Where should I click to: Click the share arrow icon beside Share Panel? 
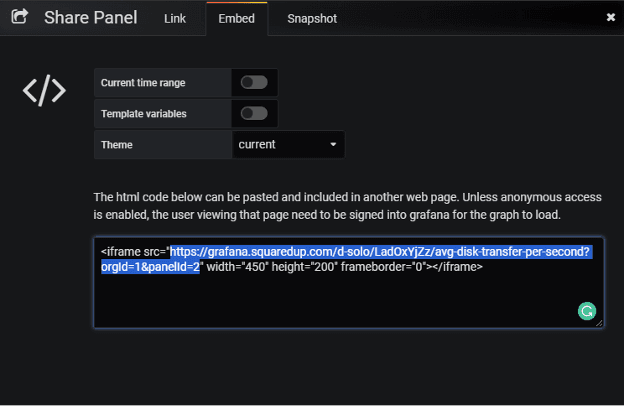19,16
